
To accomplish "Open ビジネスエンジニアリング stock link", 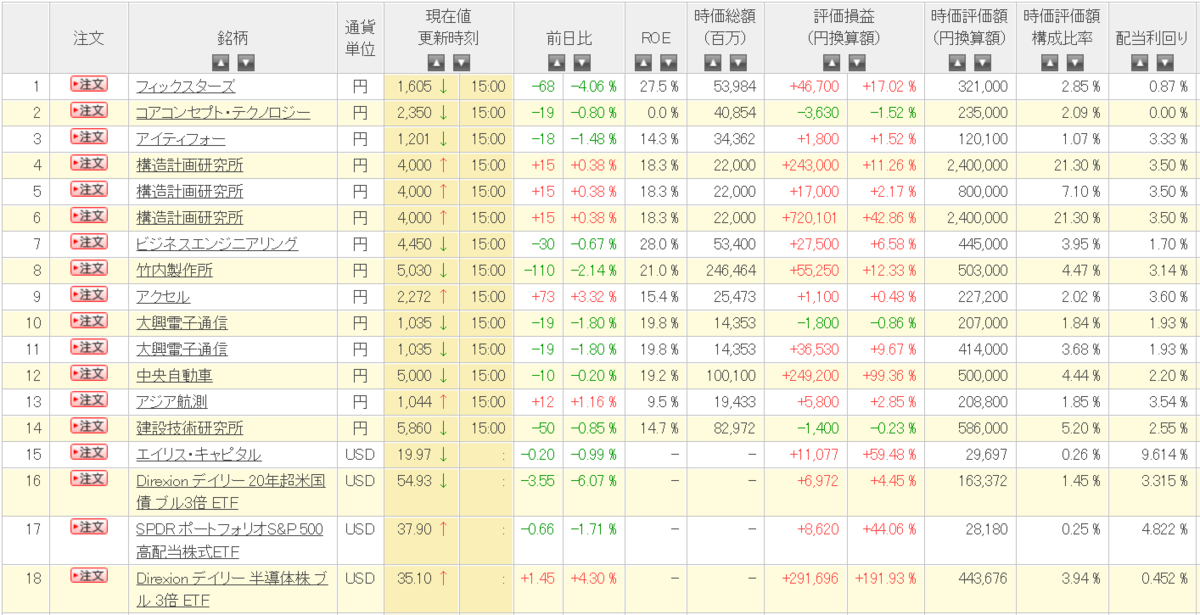I will [x=217, y=244].
